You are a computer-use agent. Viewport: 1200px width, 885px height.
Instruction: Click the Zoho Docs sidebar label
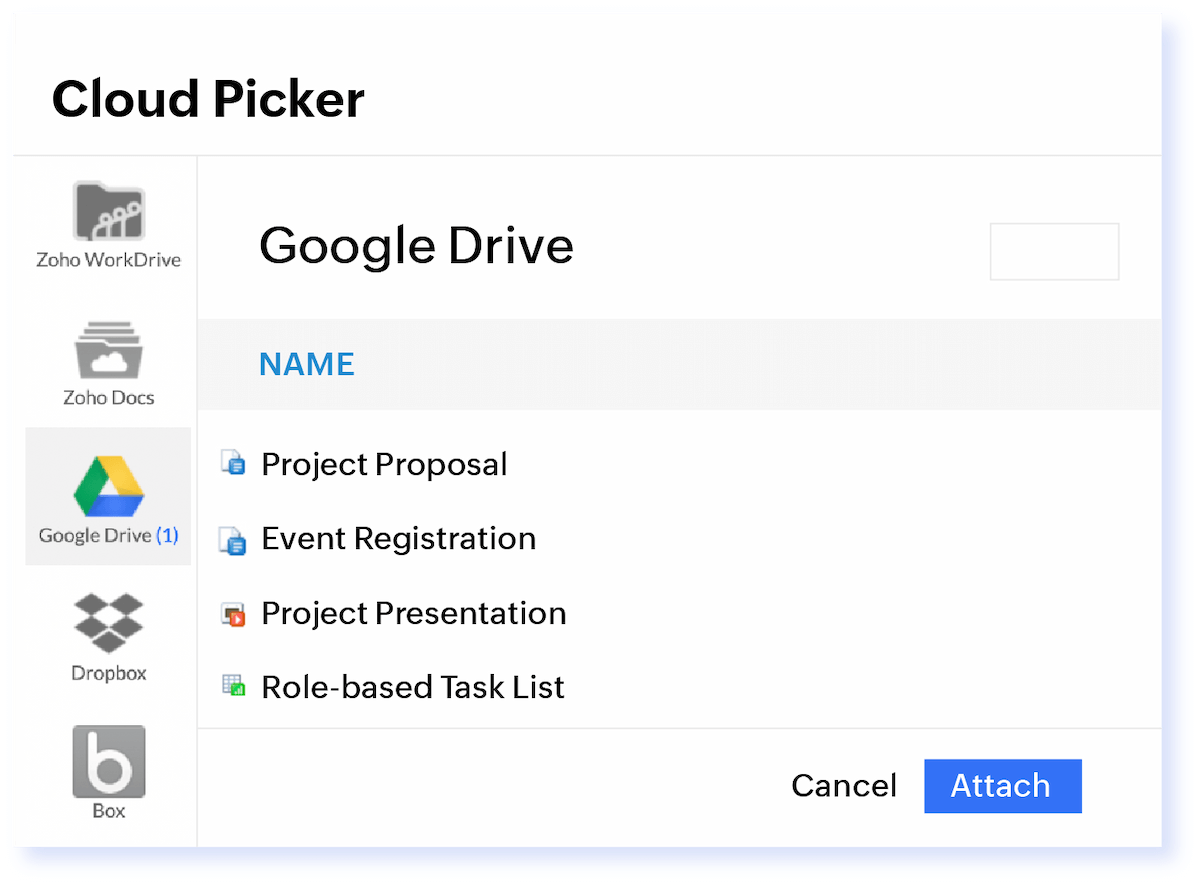(109, 397)
